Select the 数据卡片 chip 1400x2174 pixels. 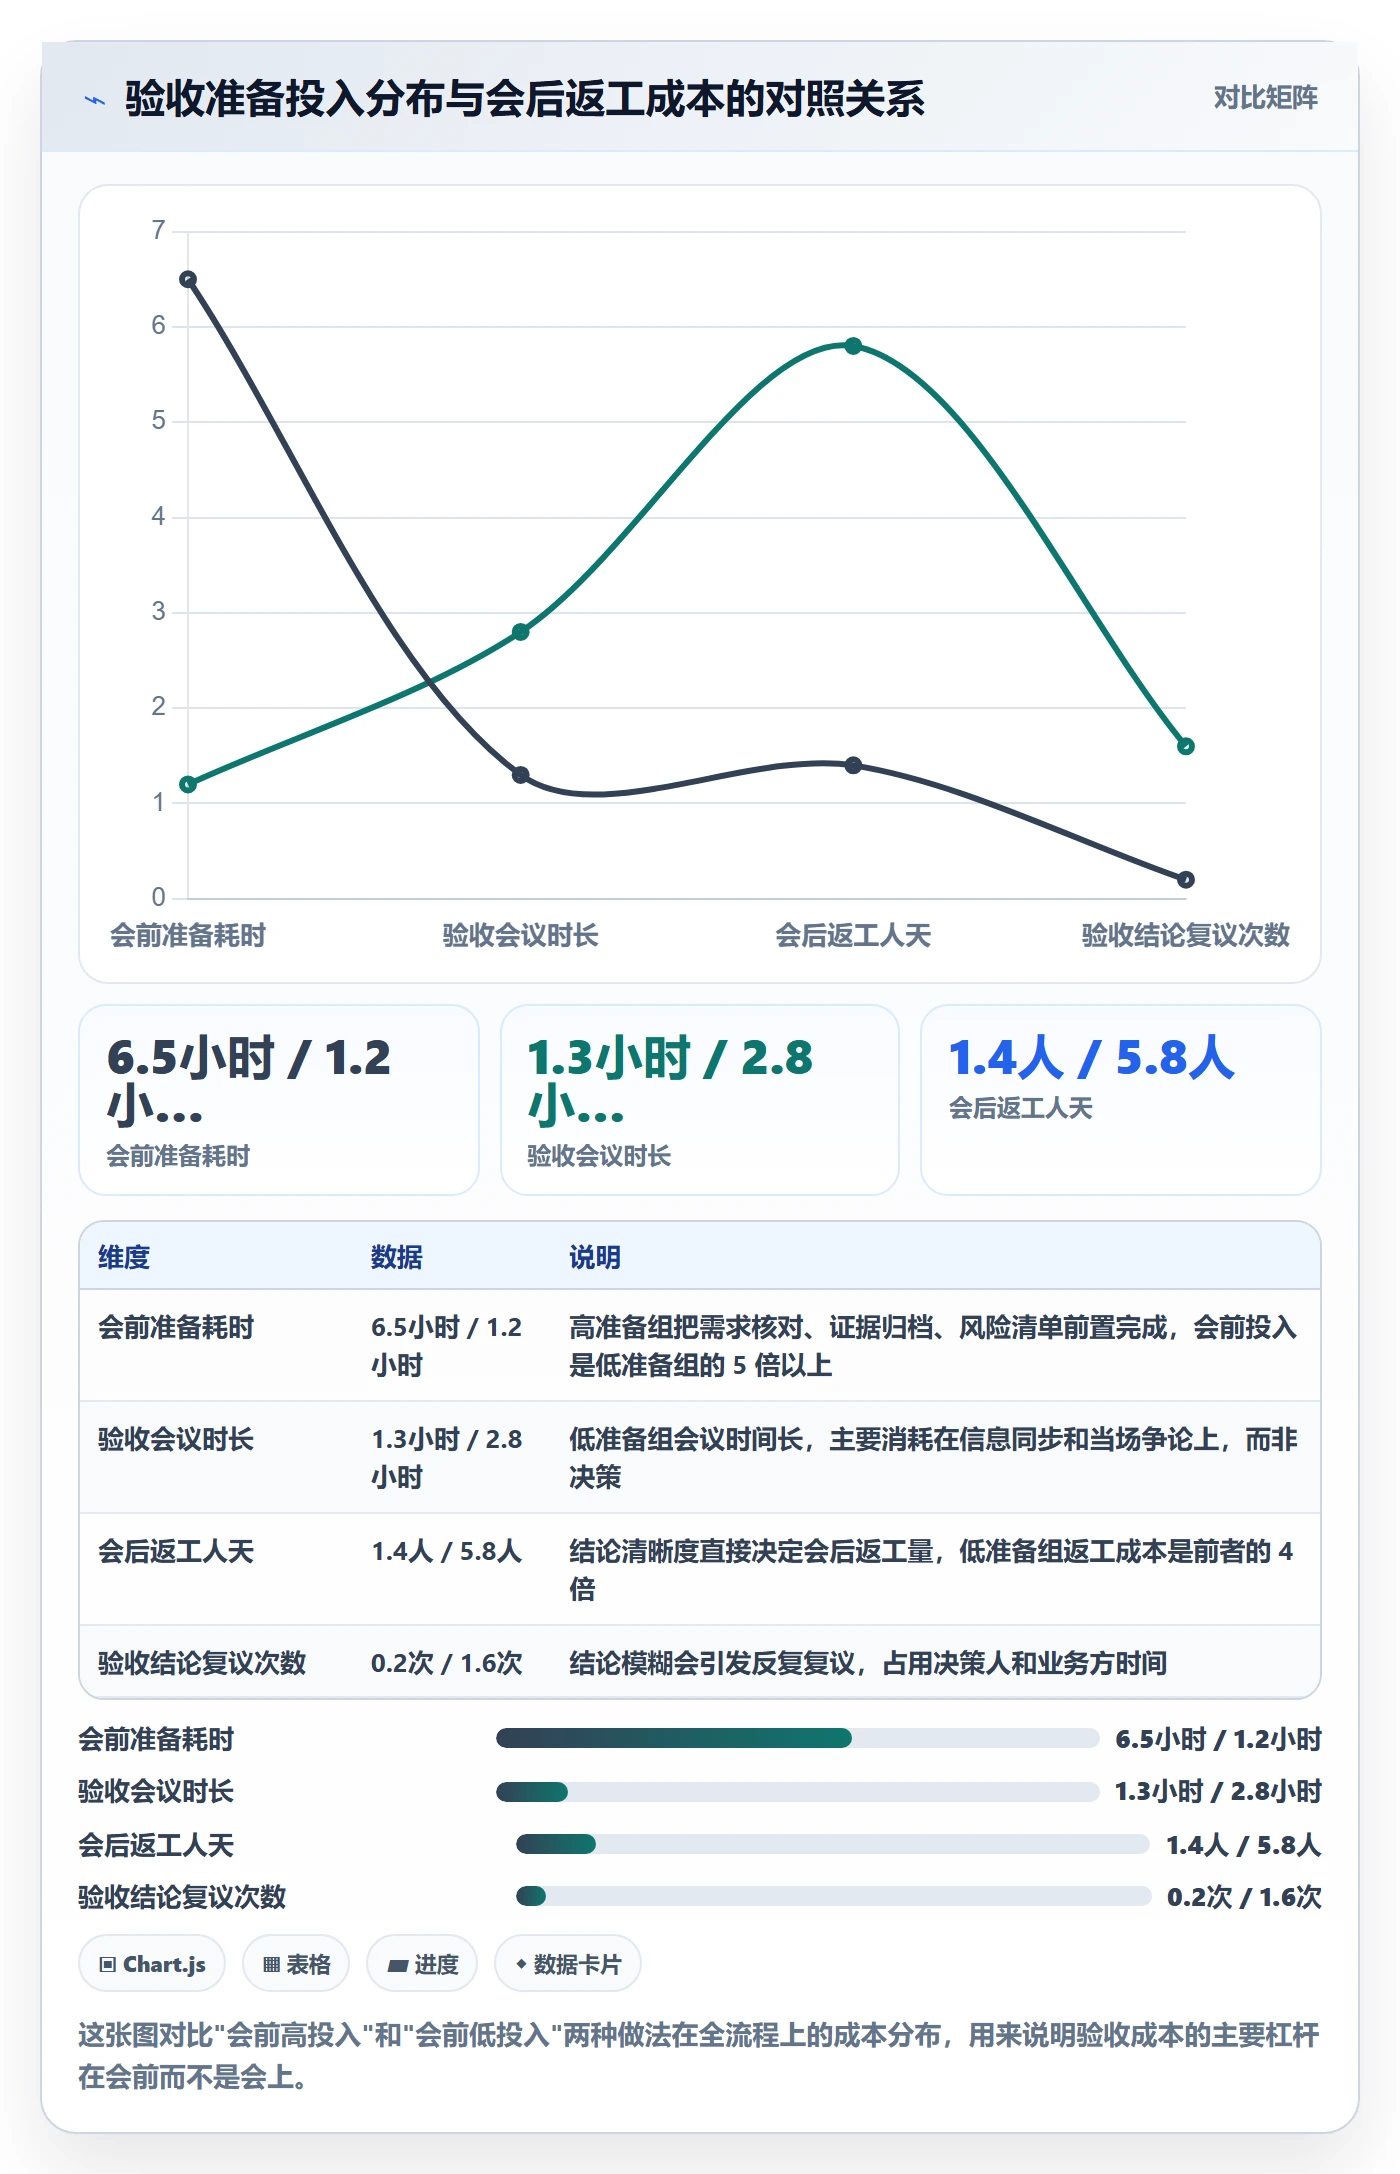(x=568, y=1964)
